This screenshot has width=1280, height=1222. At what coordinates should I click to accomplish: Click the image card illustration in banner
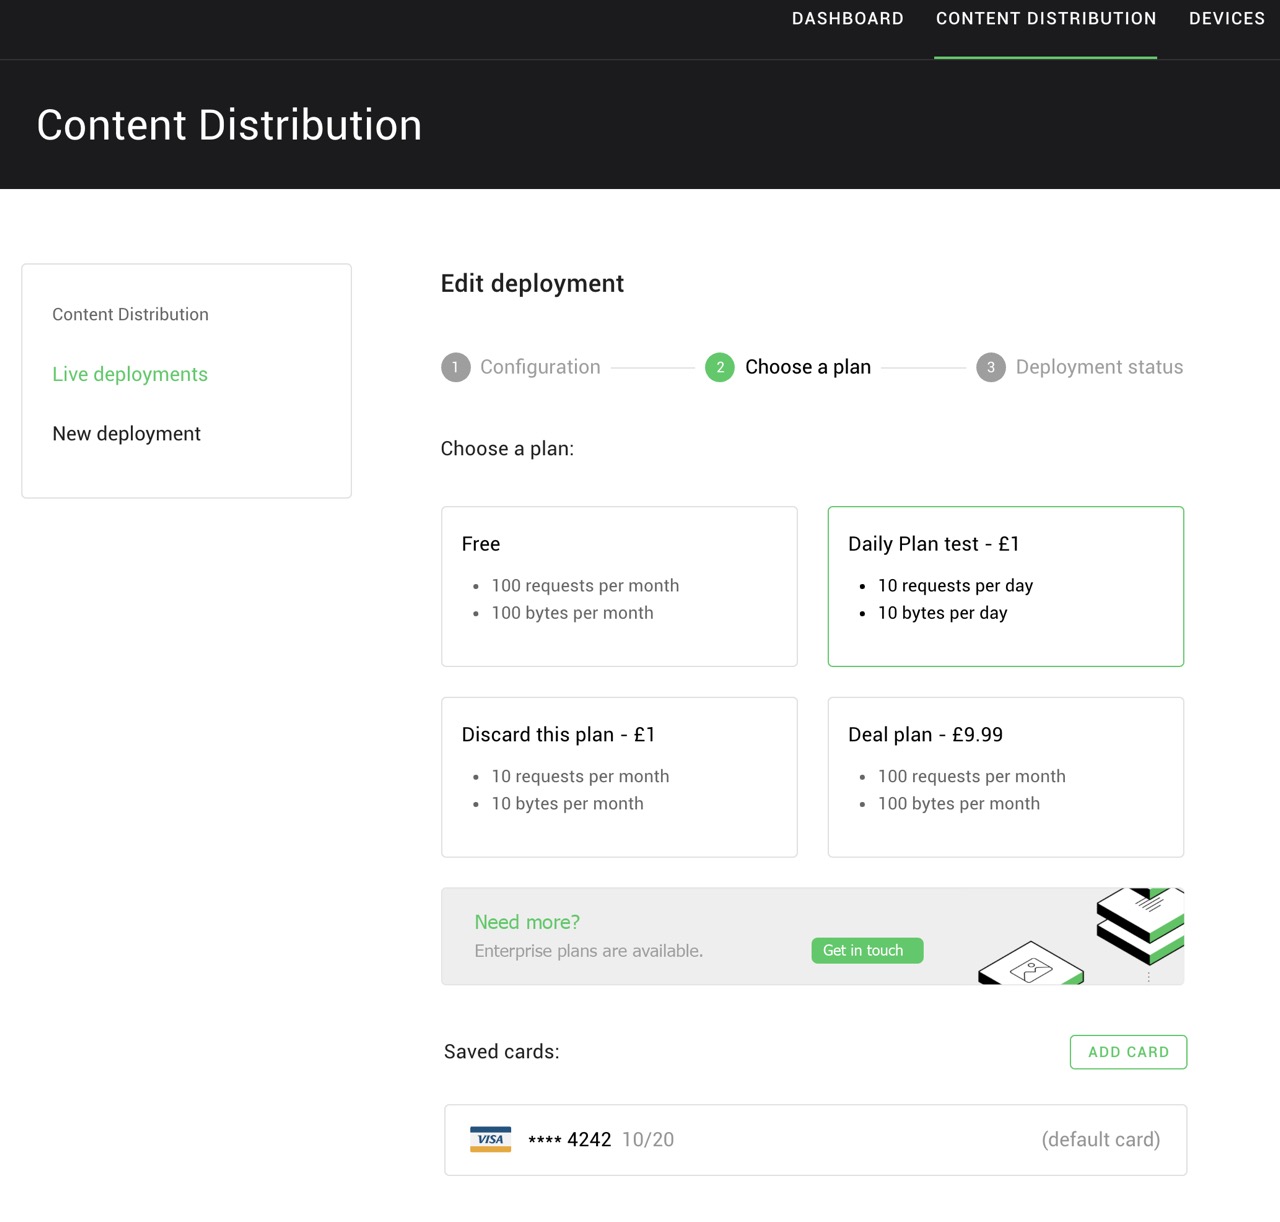point(1031,964)
